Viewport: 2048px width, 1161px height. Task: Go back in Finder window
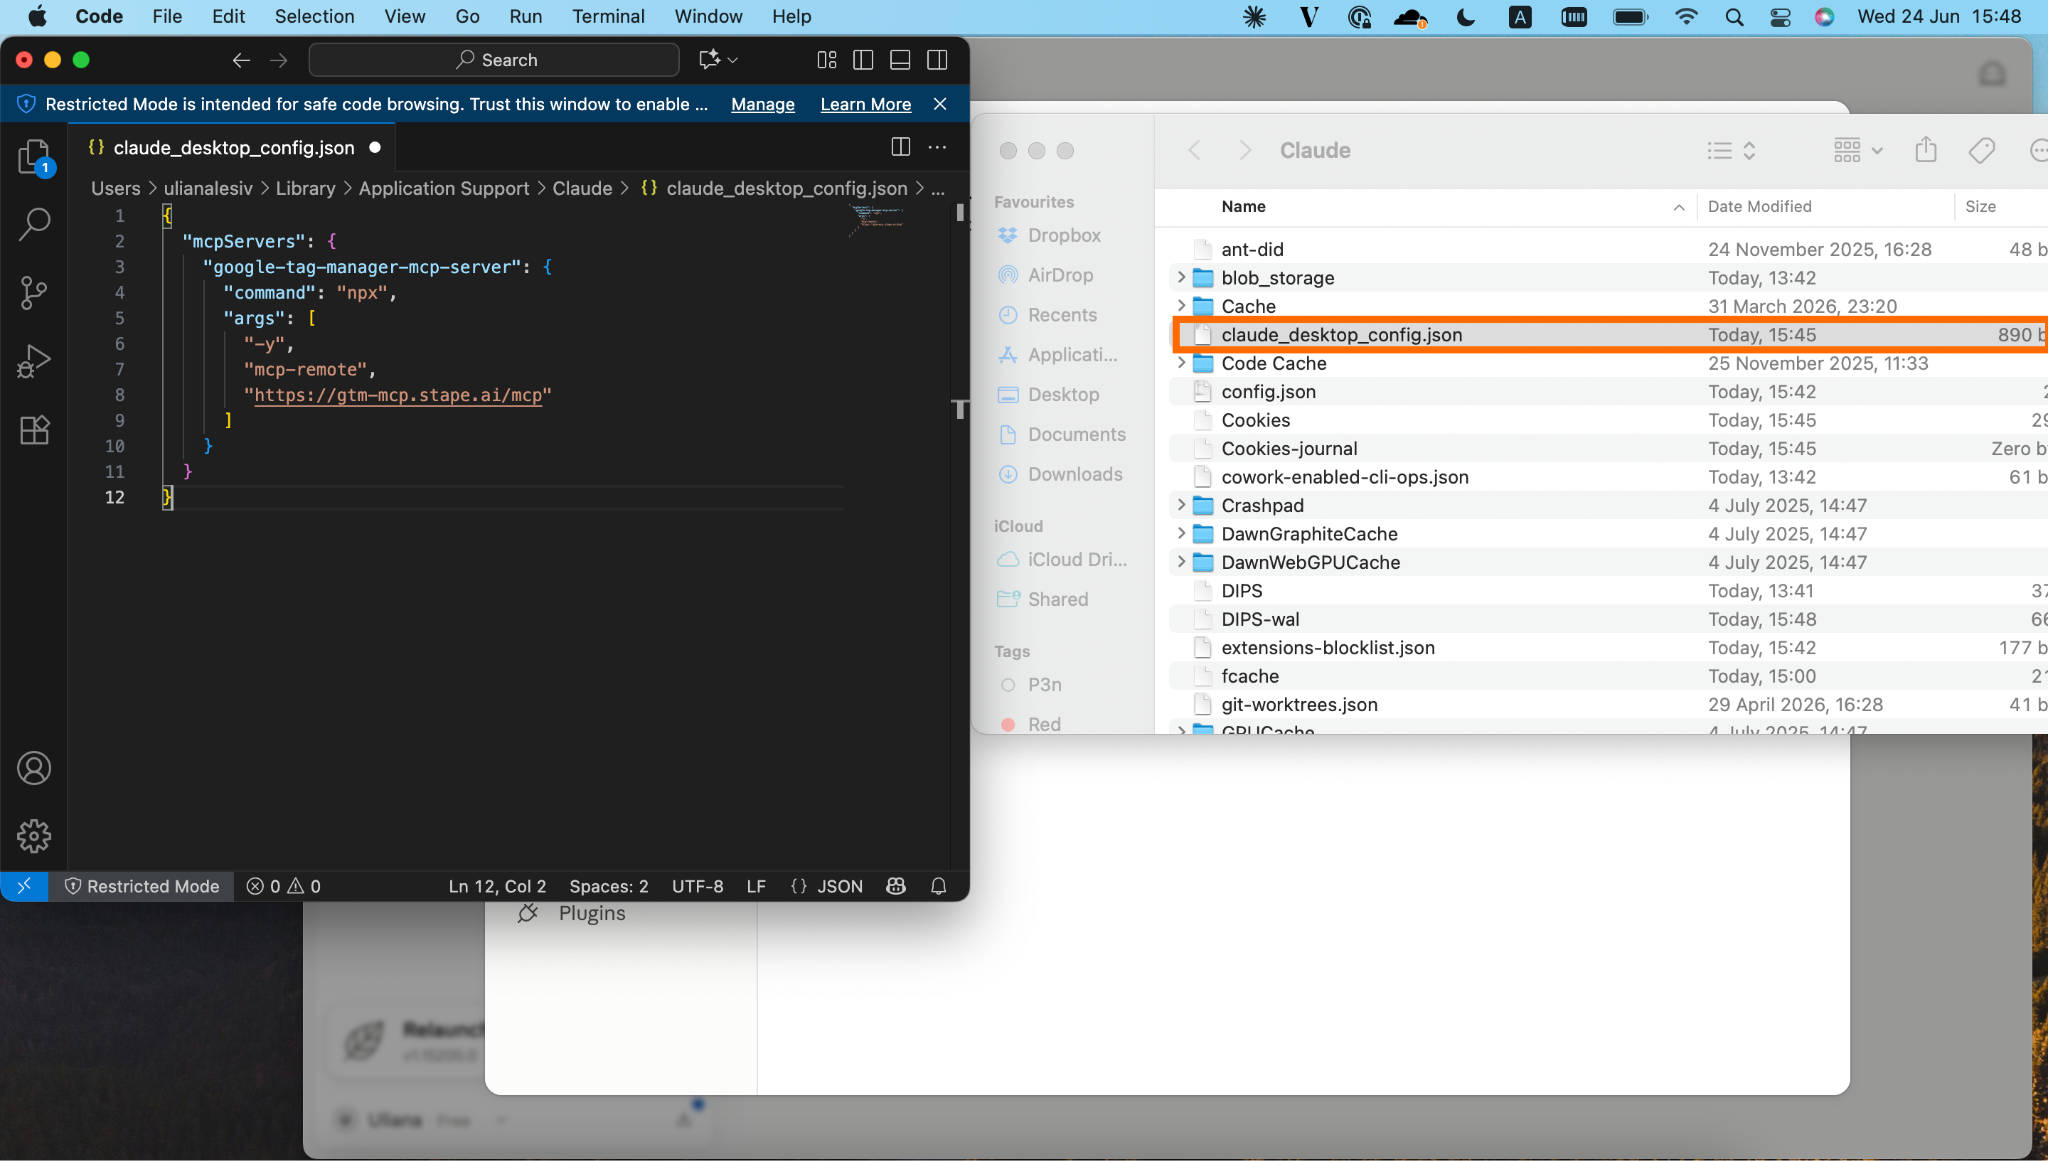coord(1194,150)
